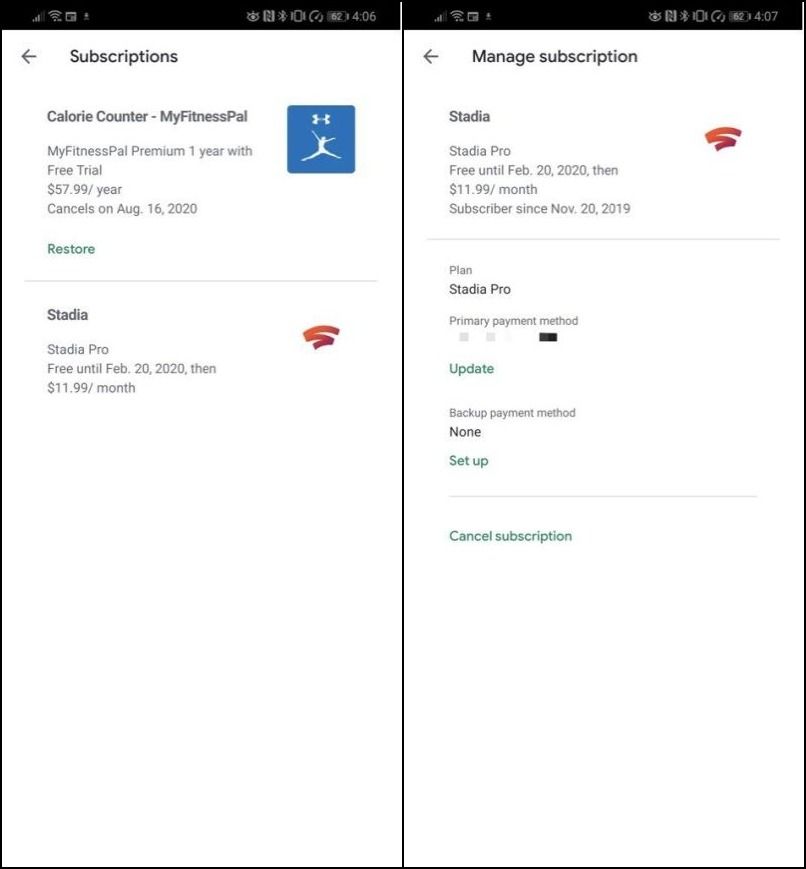
Task: Tap the back arrow on Subscriptions screen
Action: click(28, 56)
